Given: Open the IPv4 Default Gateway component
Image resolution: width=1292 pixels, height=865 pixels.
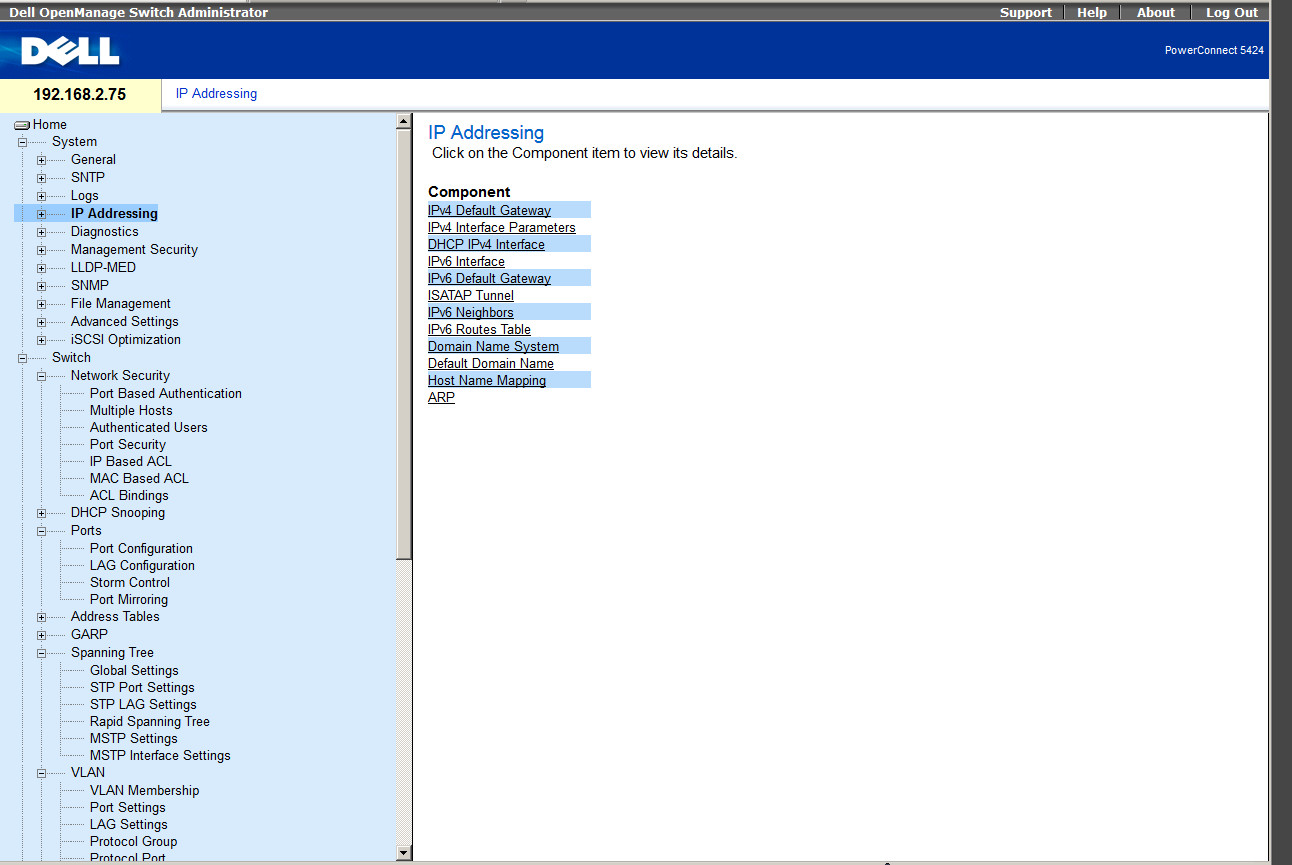Looking at the screenshot, I should pyautogui.click(x=489, y=210).
